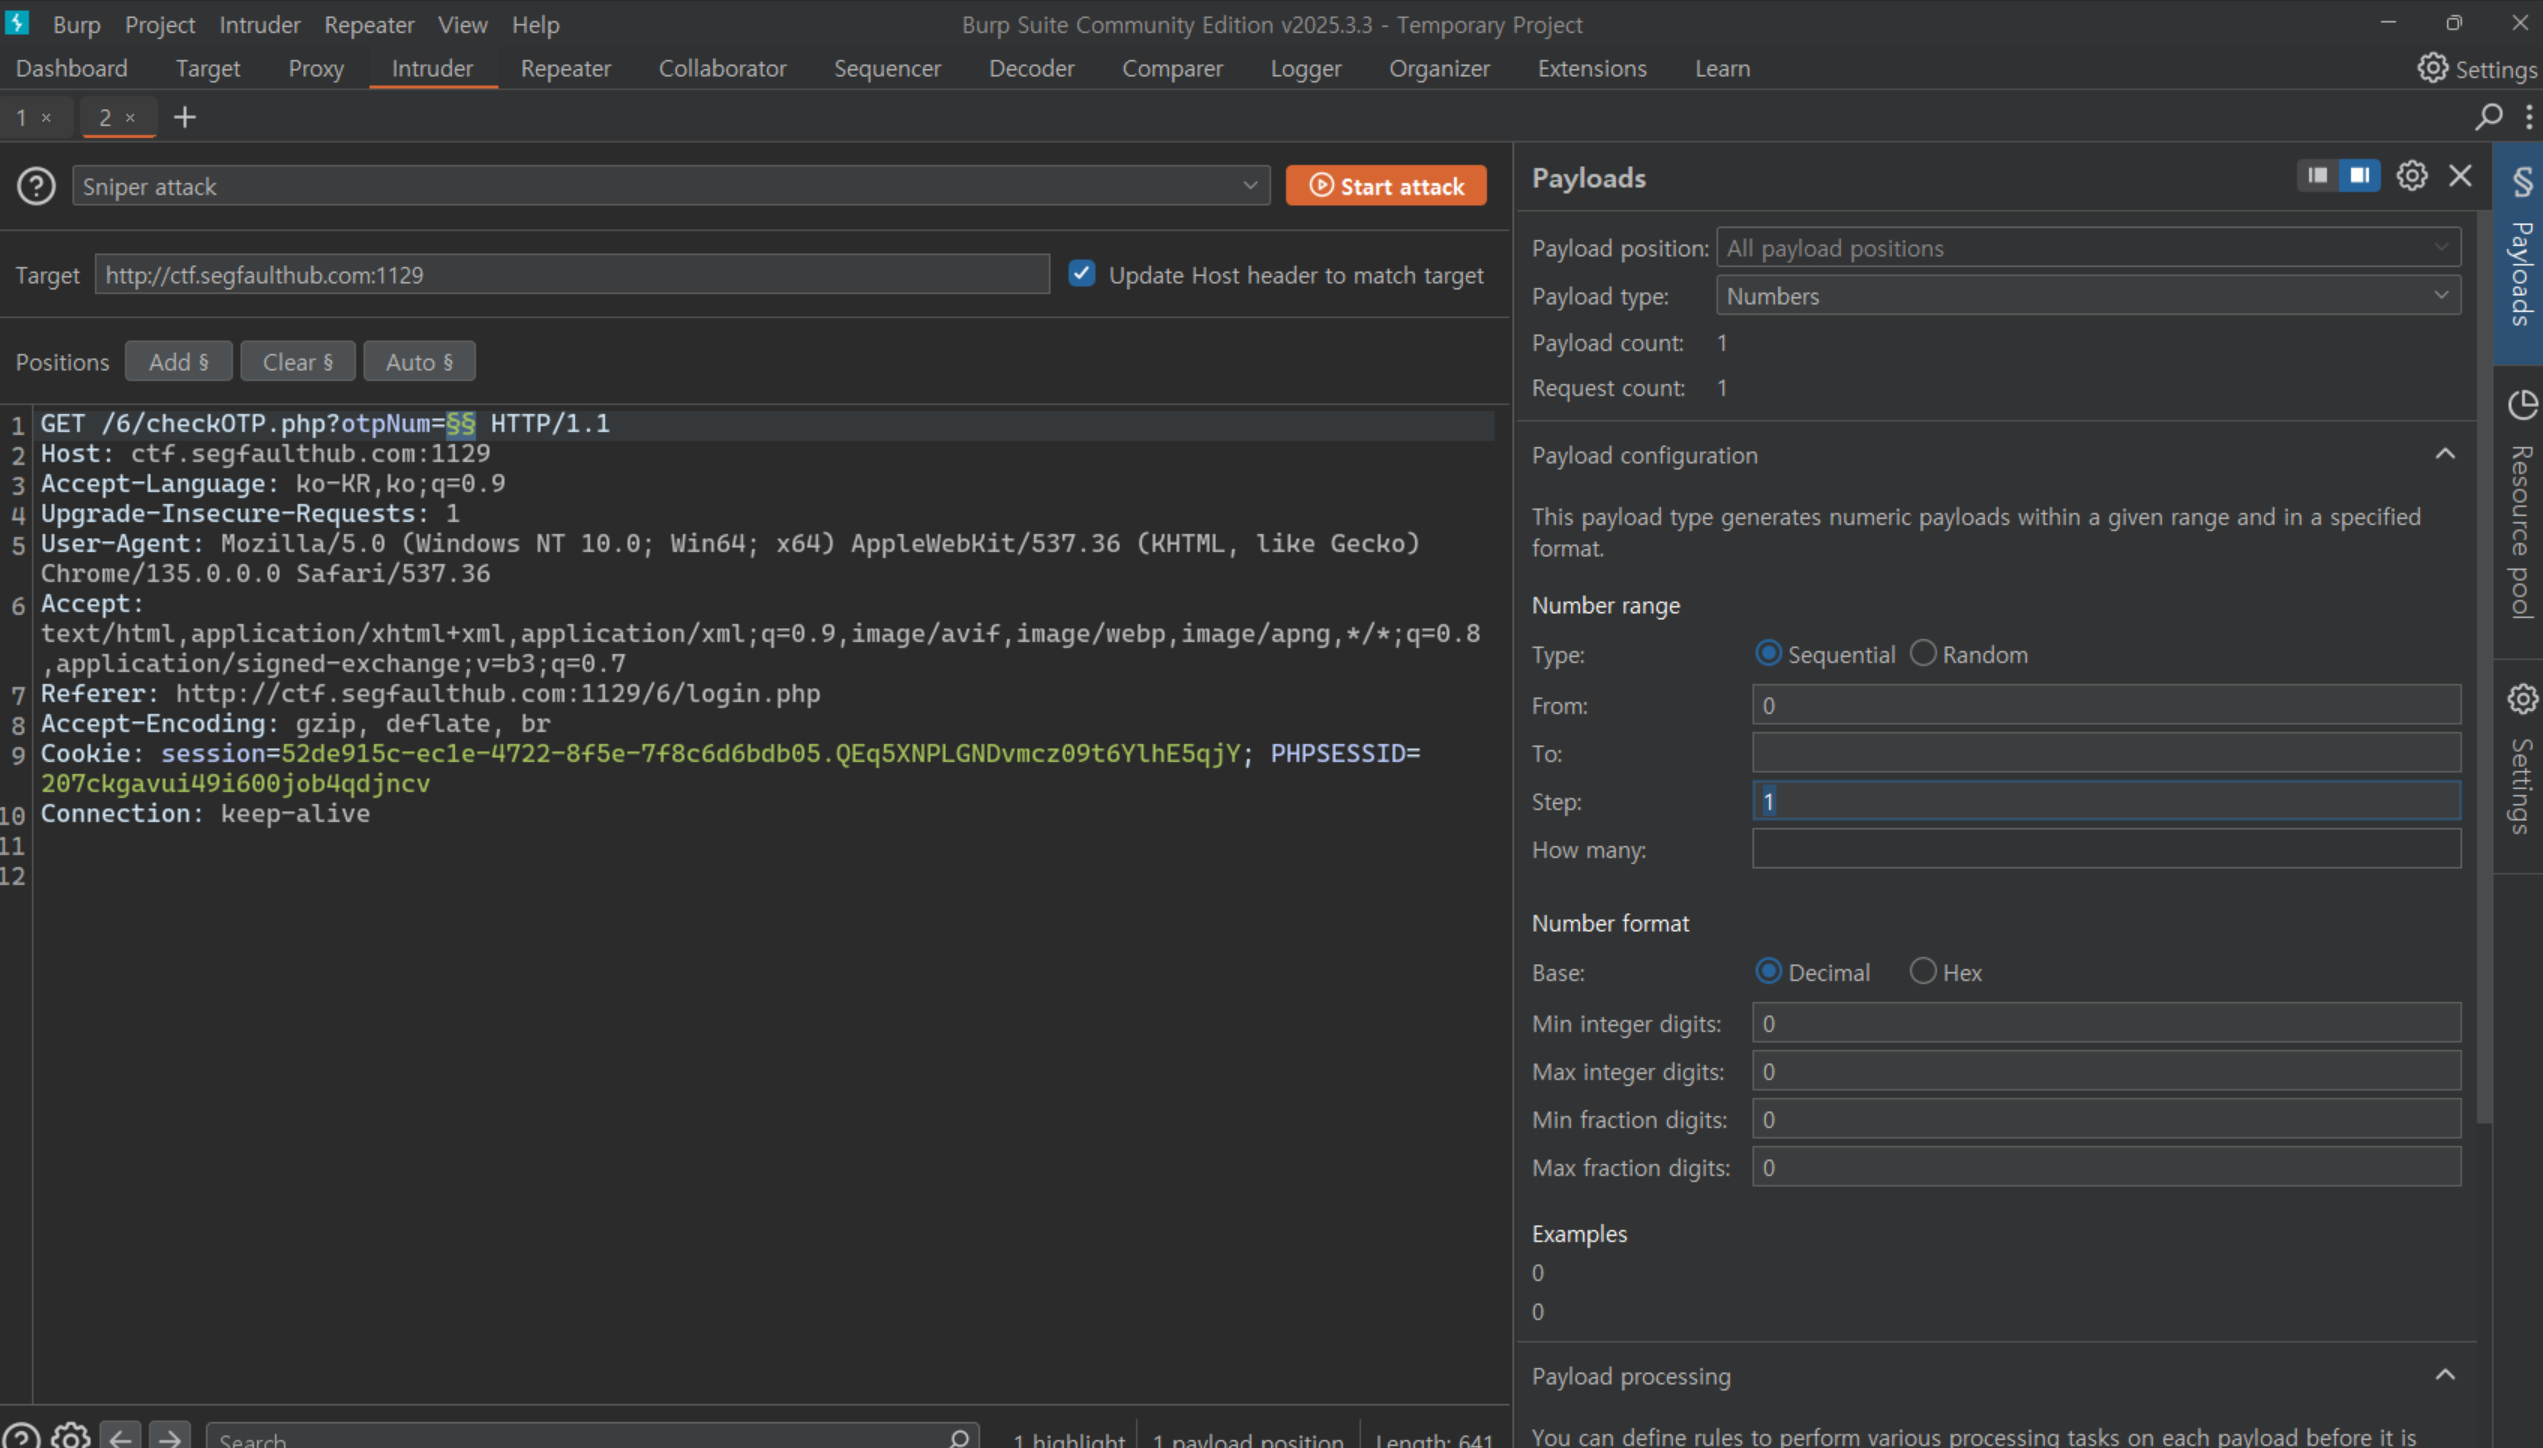Click the Burp Suite logo icon
Image resolution: width=2543 pixels, height=1448 pixels.
[17, 23]
